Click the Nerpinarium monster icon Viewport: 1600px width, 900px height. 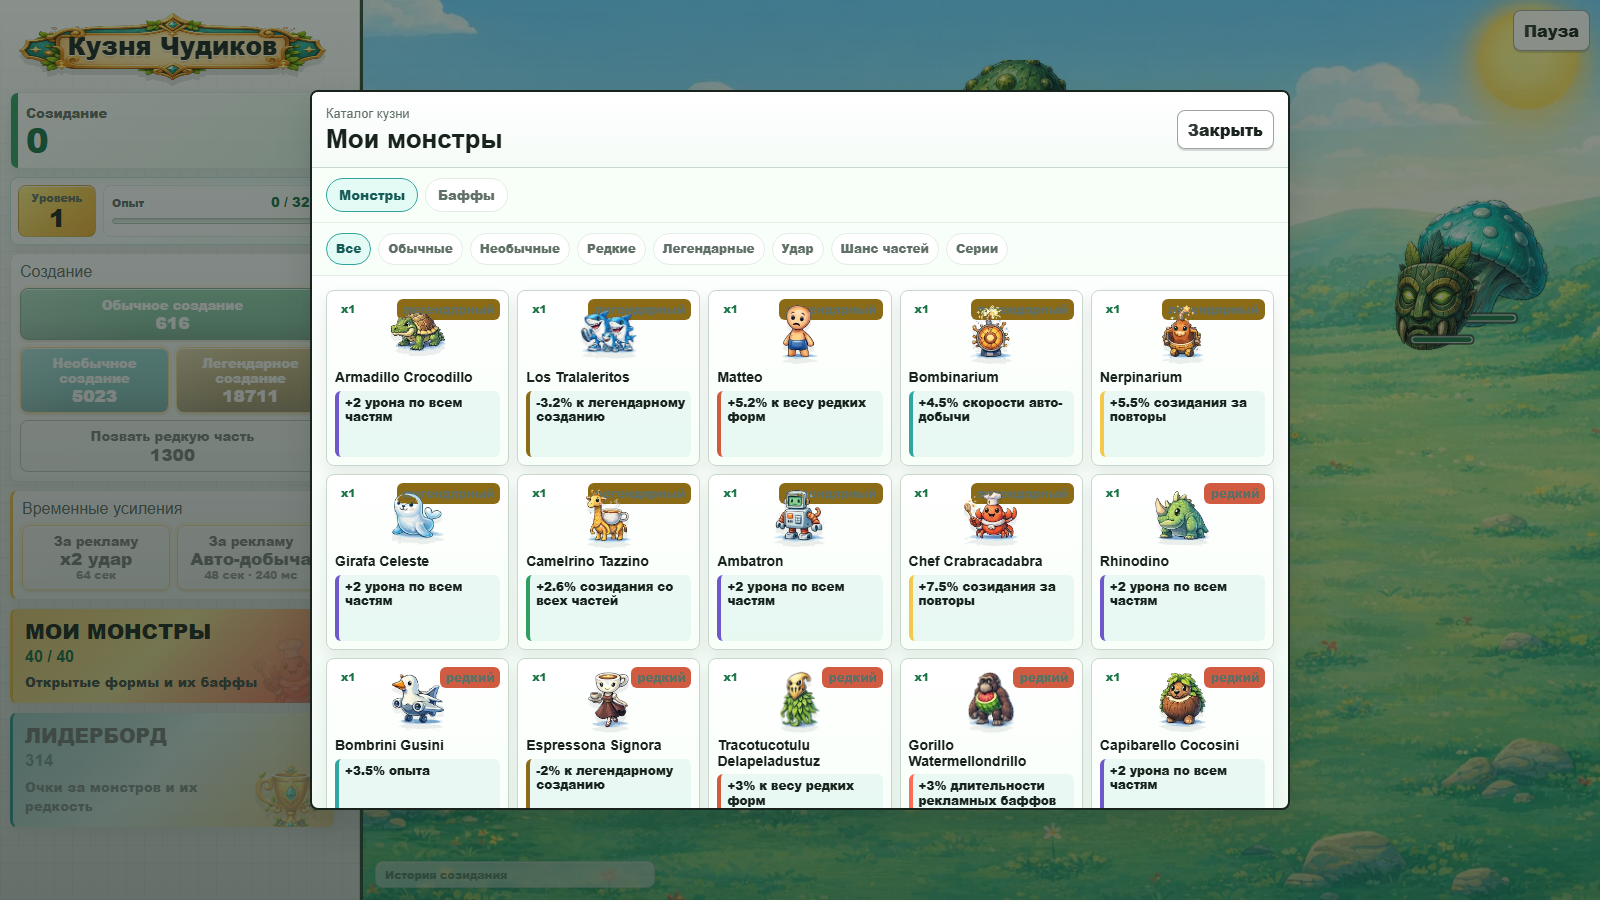(1181, 332)
